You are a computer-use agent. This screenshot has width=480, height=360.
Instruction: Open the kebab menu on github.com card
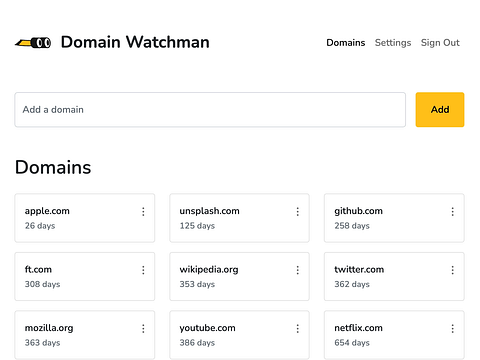452,212
